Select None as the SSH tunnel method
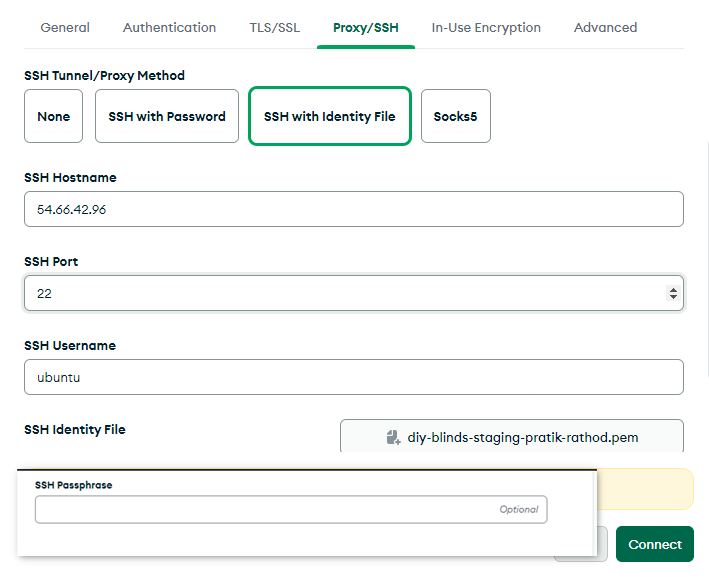Screen dimensions: 709x588 click(54, 116)
